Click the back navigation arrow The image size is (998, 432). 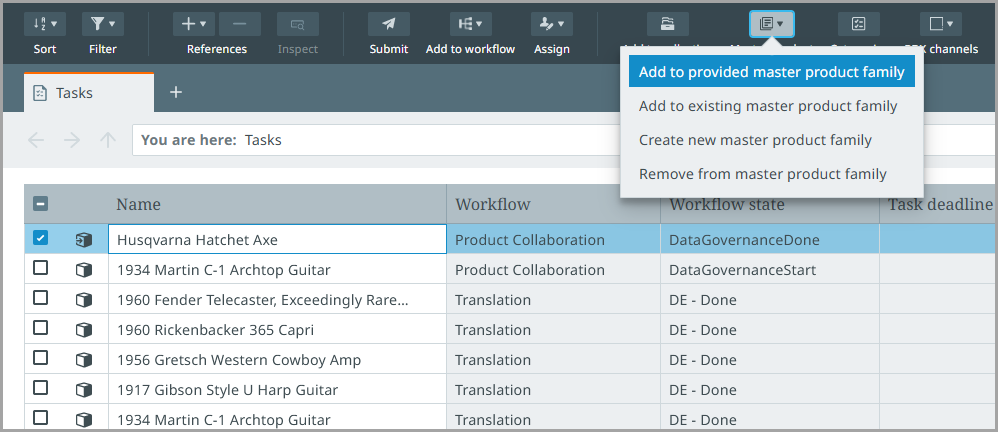(37, 140)
